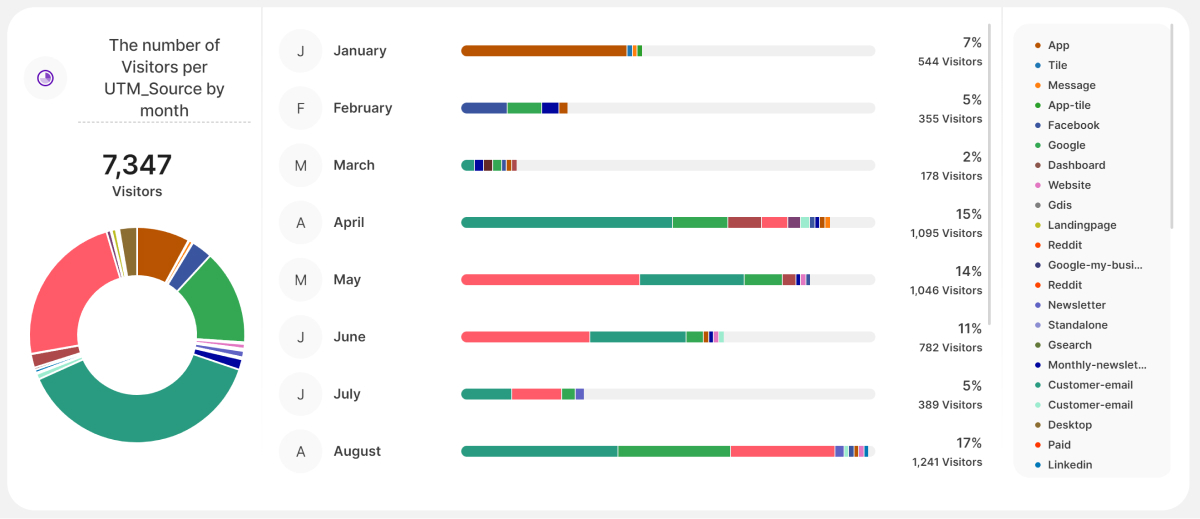Click the March 'M' month avatar
This screenshot has width=1200, height=519.
point(301,165)
